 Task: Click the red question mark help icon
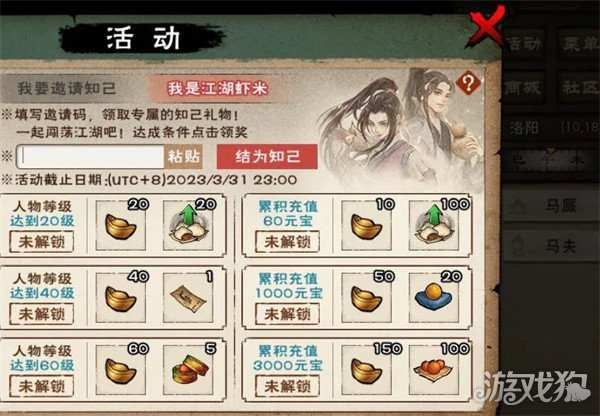coord(468,82)
